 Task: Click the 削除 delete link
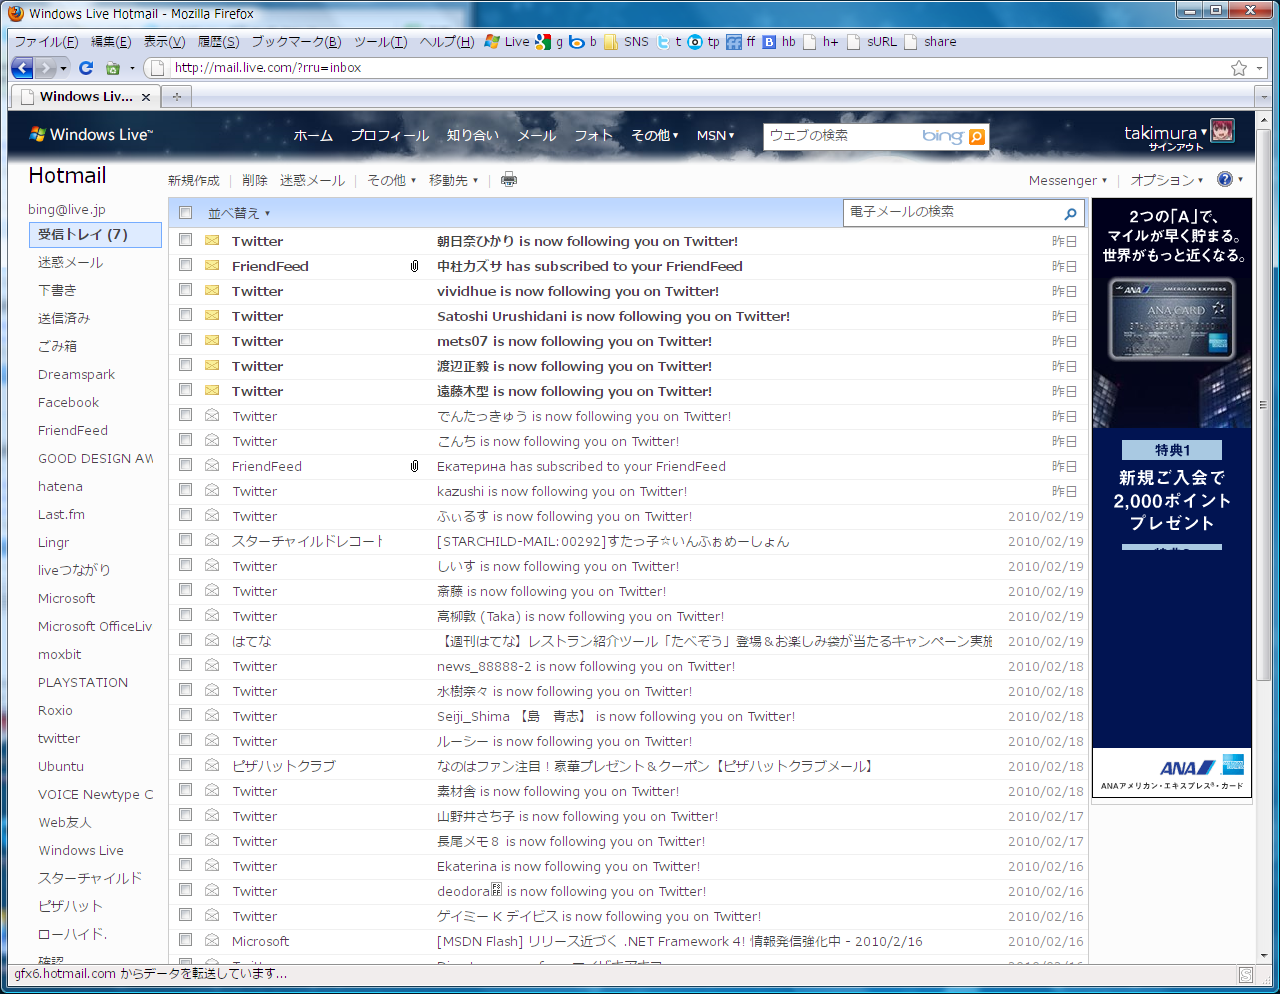pyautogui.click(x=255, y=180)
